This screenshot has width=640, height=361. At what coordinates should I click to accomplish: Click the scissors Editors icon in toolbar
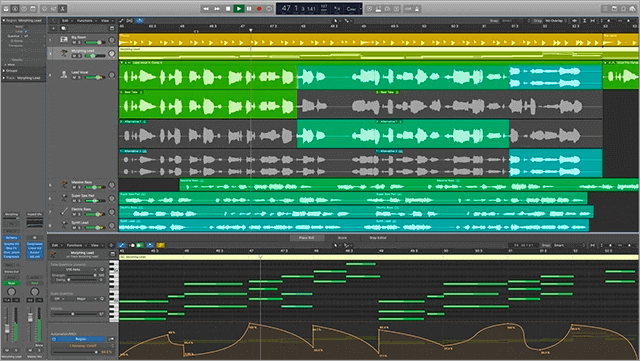tap(62, 9)
